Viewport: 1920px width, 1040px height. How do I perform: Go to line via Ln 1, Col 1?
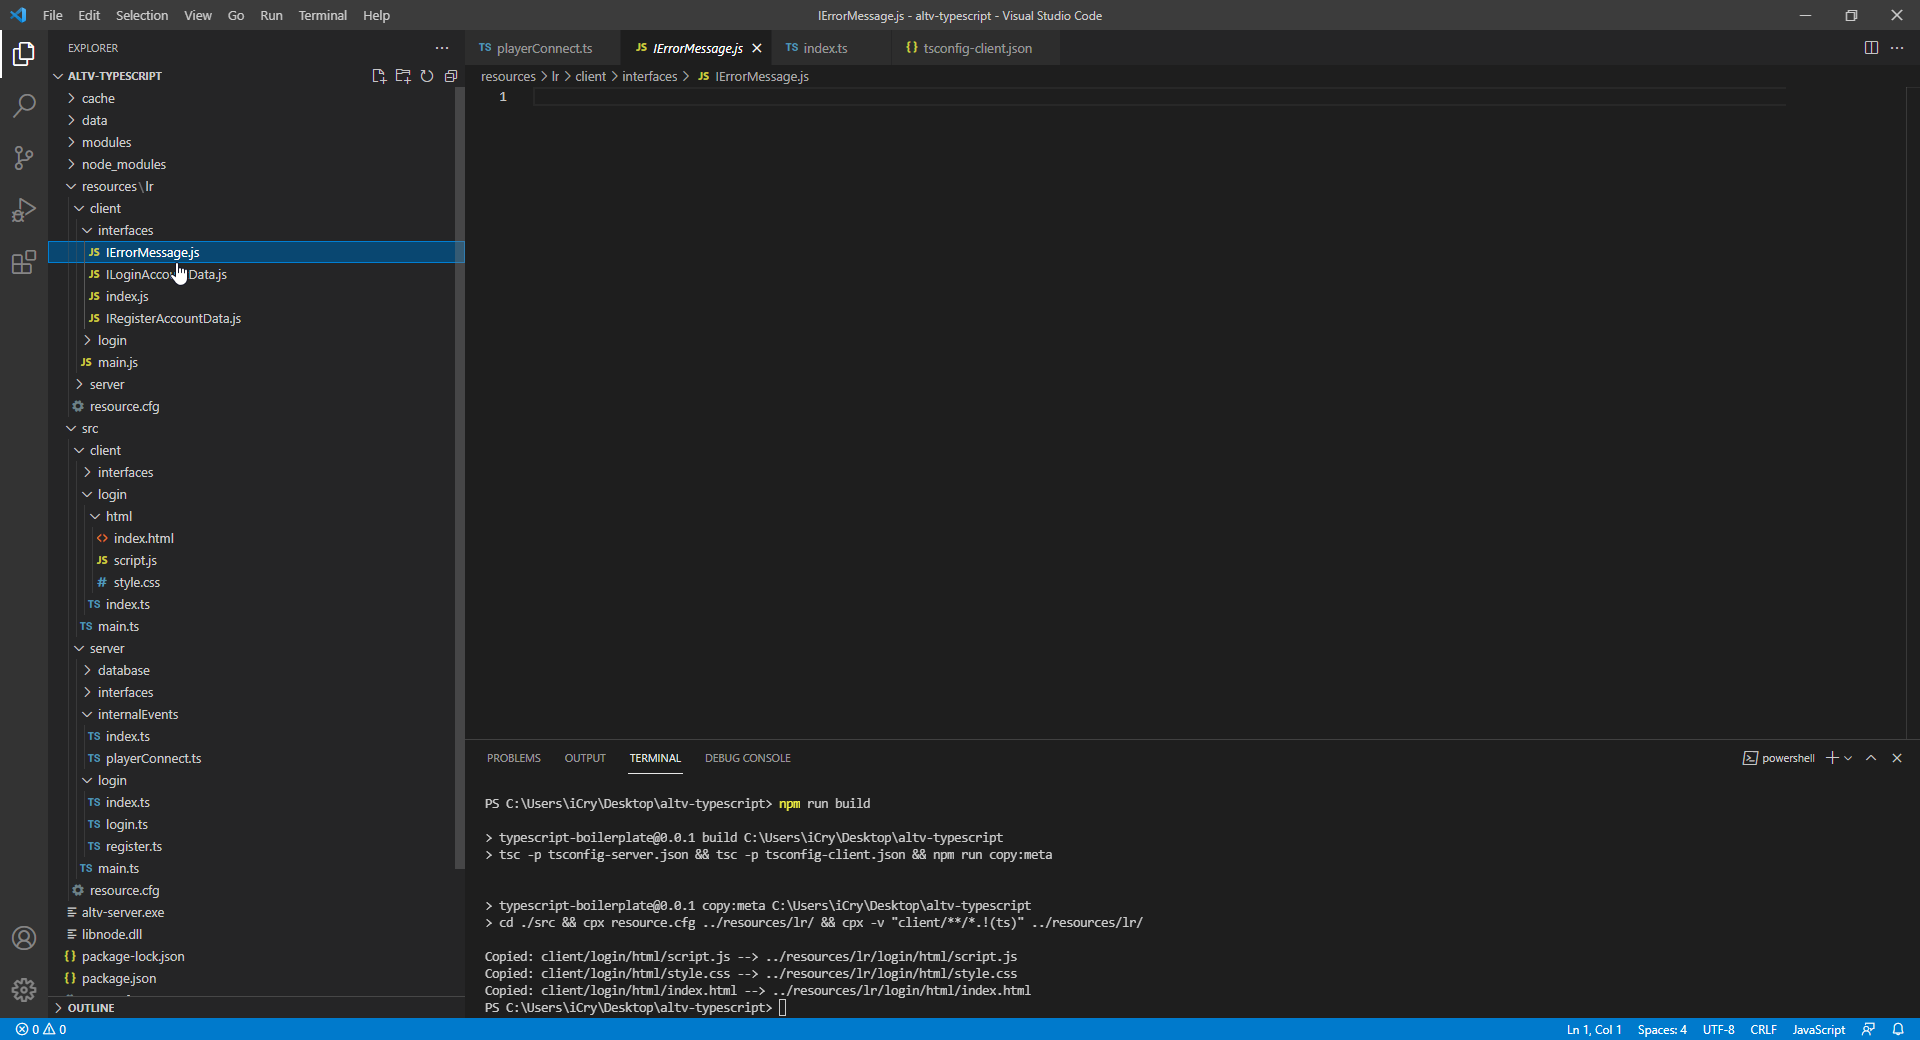[x=1594, y=1029]
